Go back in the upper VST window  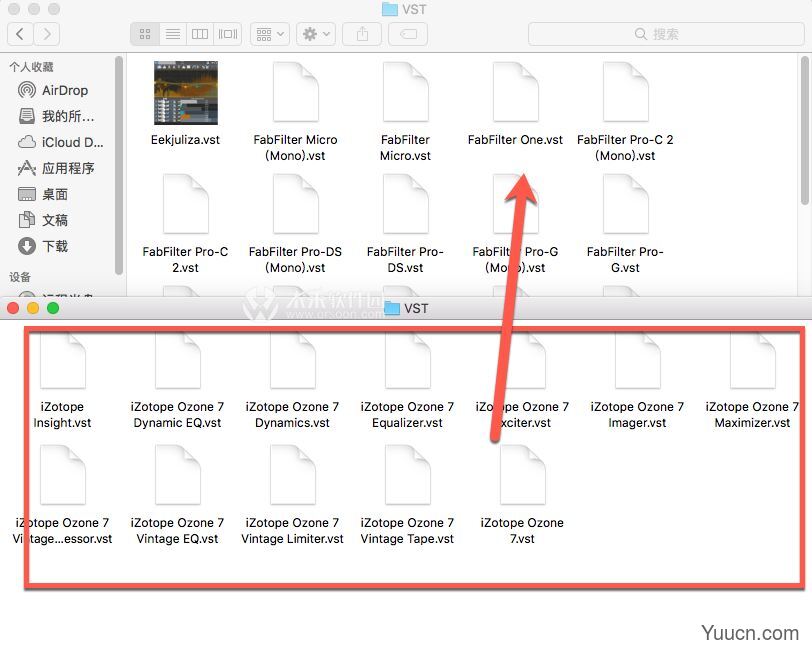[20, 34]
